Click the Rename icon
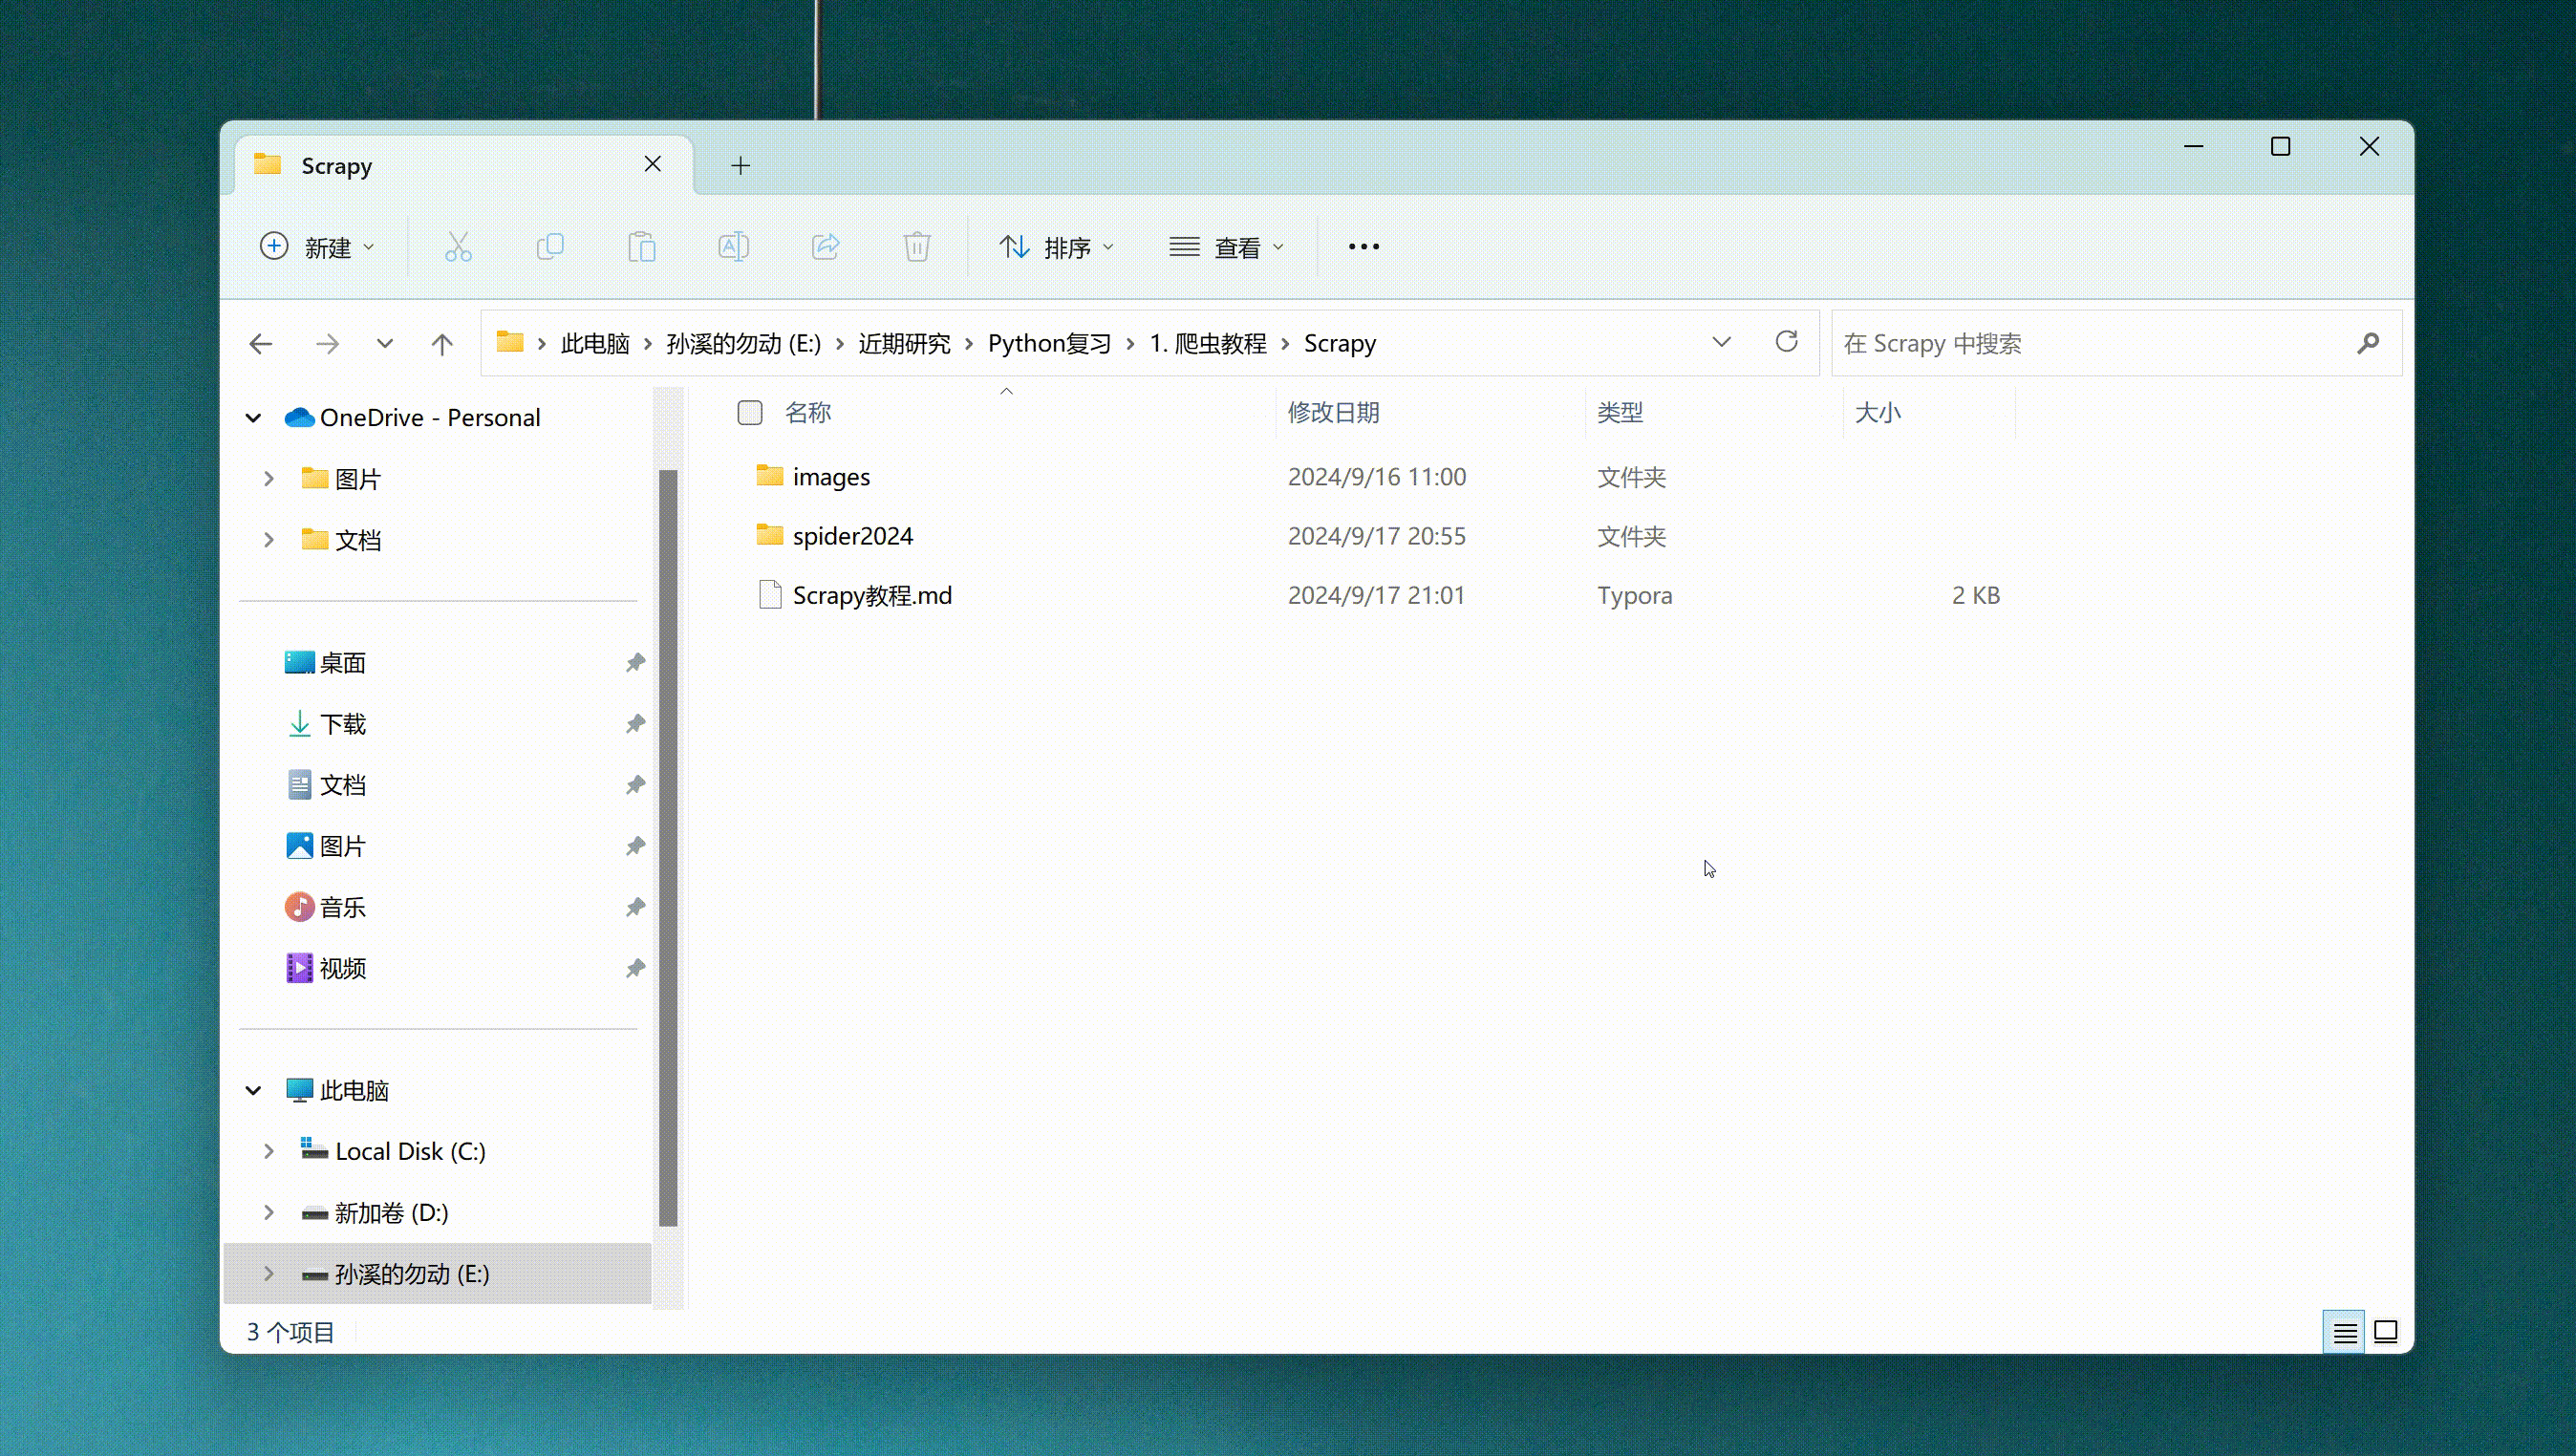The image size is (2576, 1456). click(x=733, y=247)
